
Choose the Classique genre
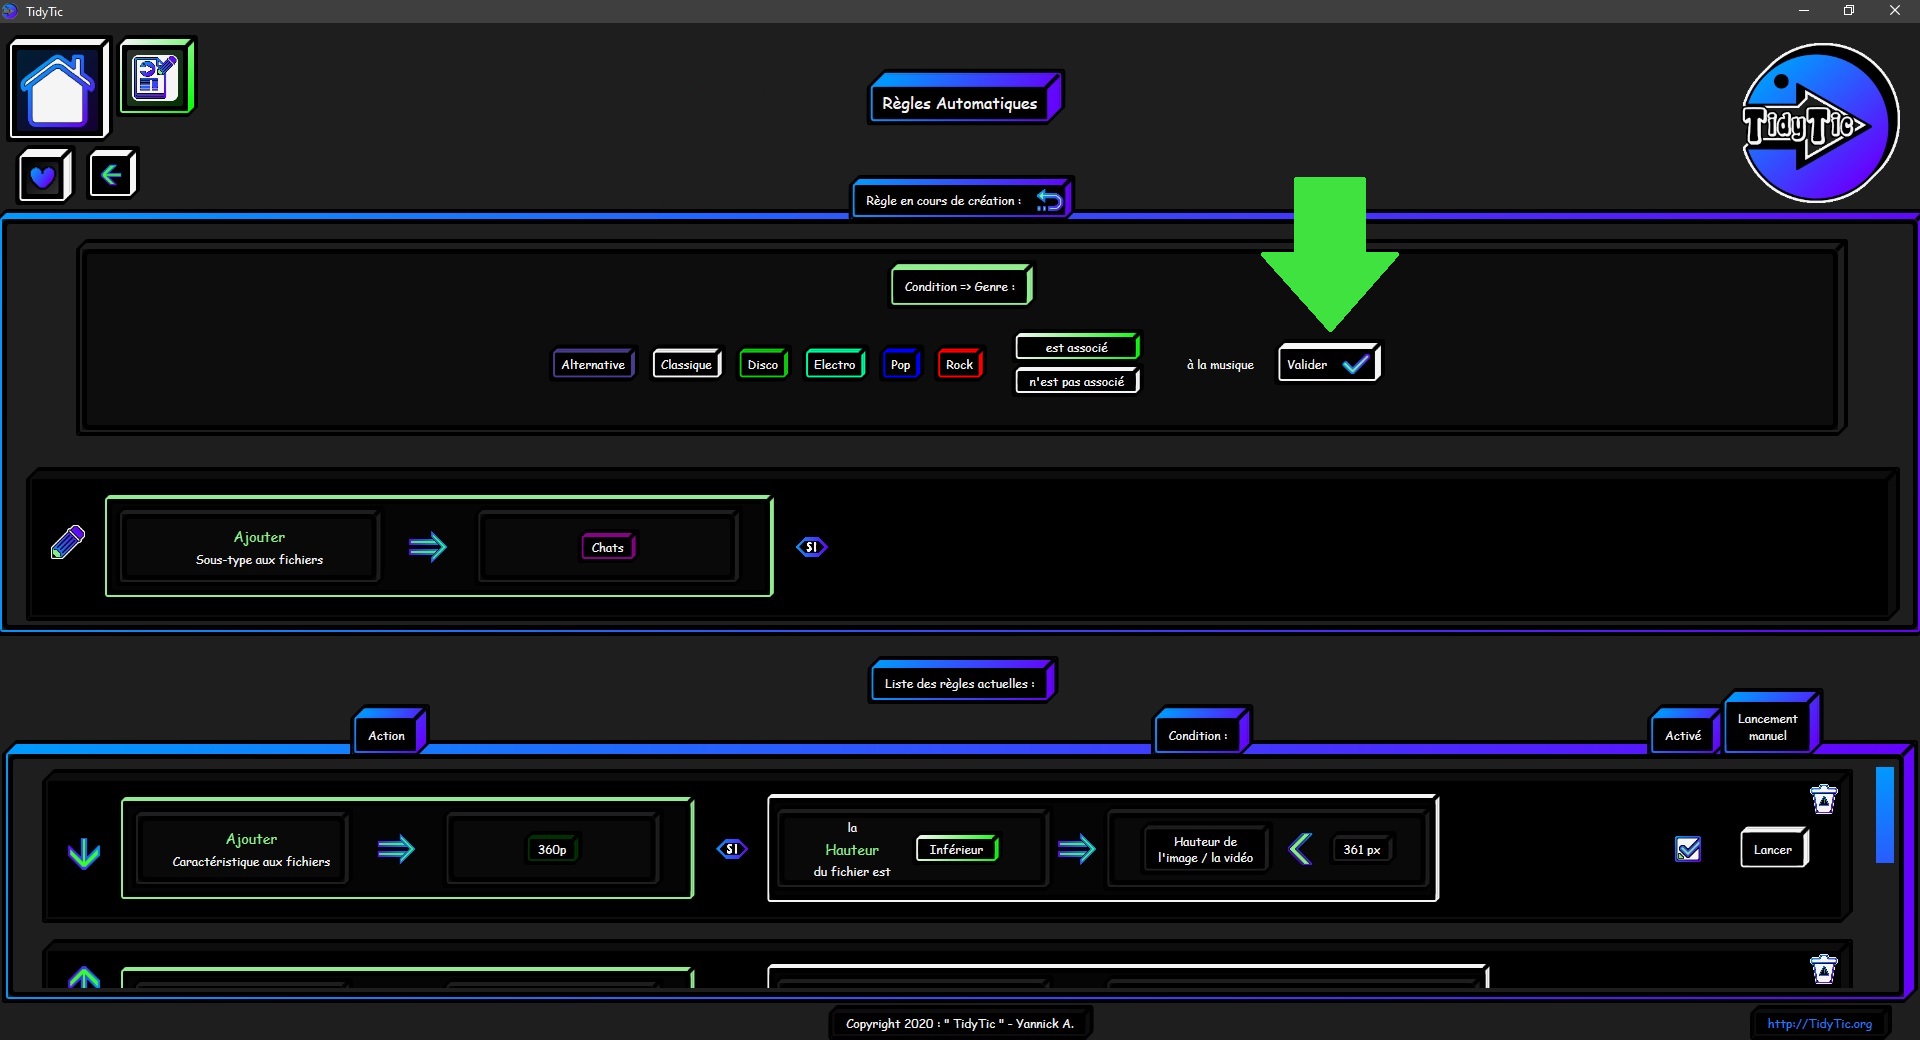(x=686, y=364)
